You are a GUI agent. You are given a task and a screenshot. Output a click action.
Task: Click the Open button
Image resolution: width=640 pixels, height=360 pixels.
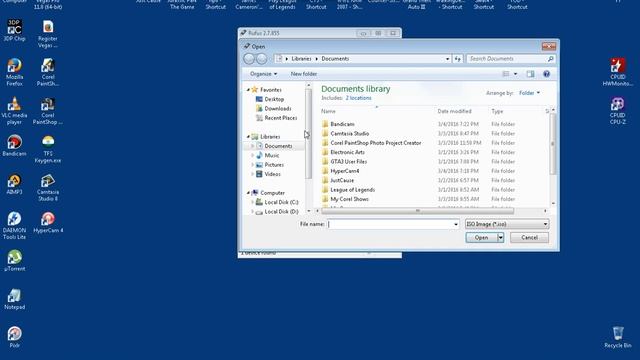[x=481, y=238]
